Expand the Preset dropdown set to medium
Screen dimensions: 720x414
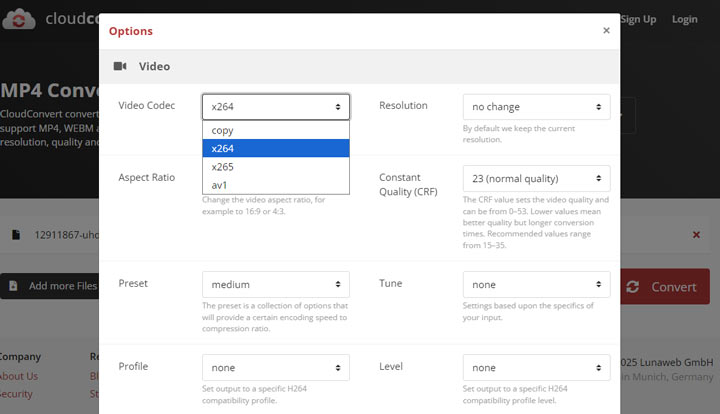coord(276,285)
